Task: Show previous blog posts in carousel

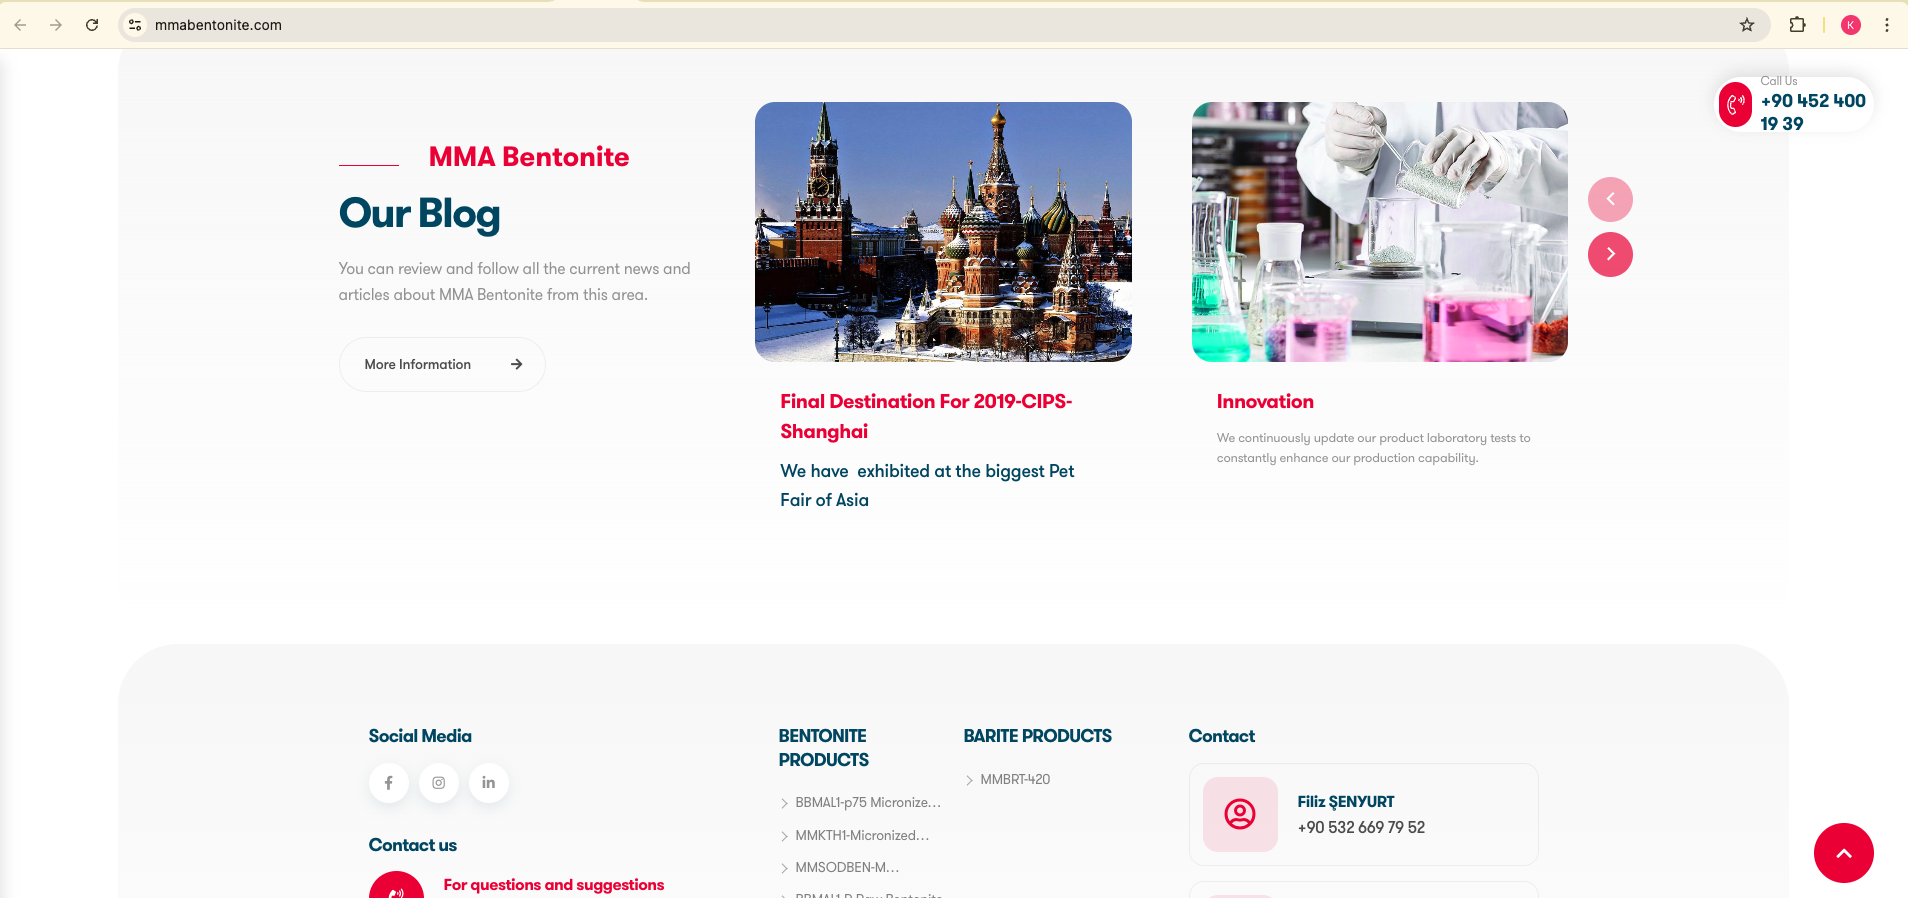Action: click(1610, 199)
